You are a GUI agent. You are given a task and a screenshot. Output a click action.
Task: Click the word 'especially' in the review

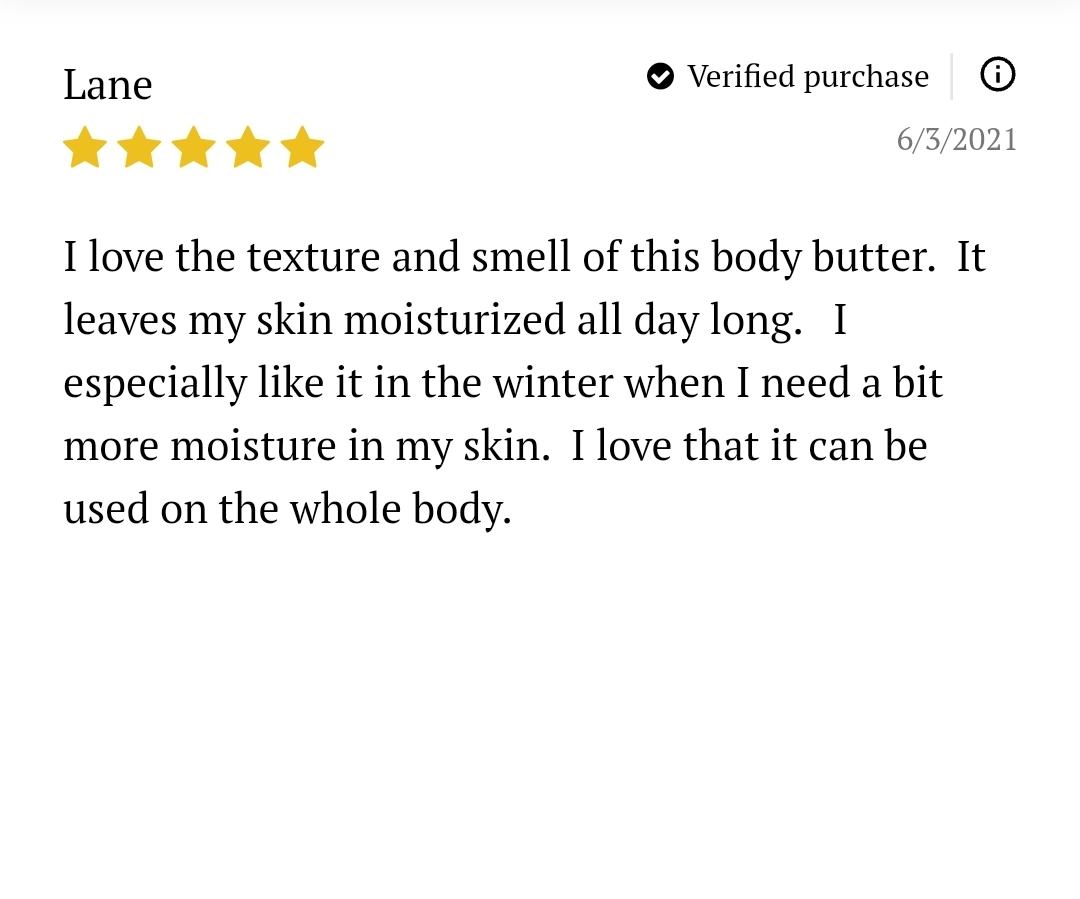tap(155, 384)
